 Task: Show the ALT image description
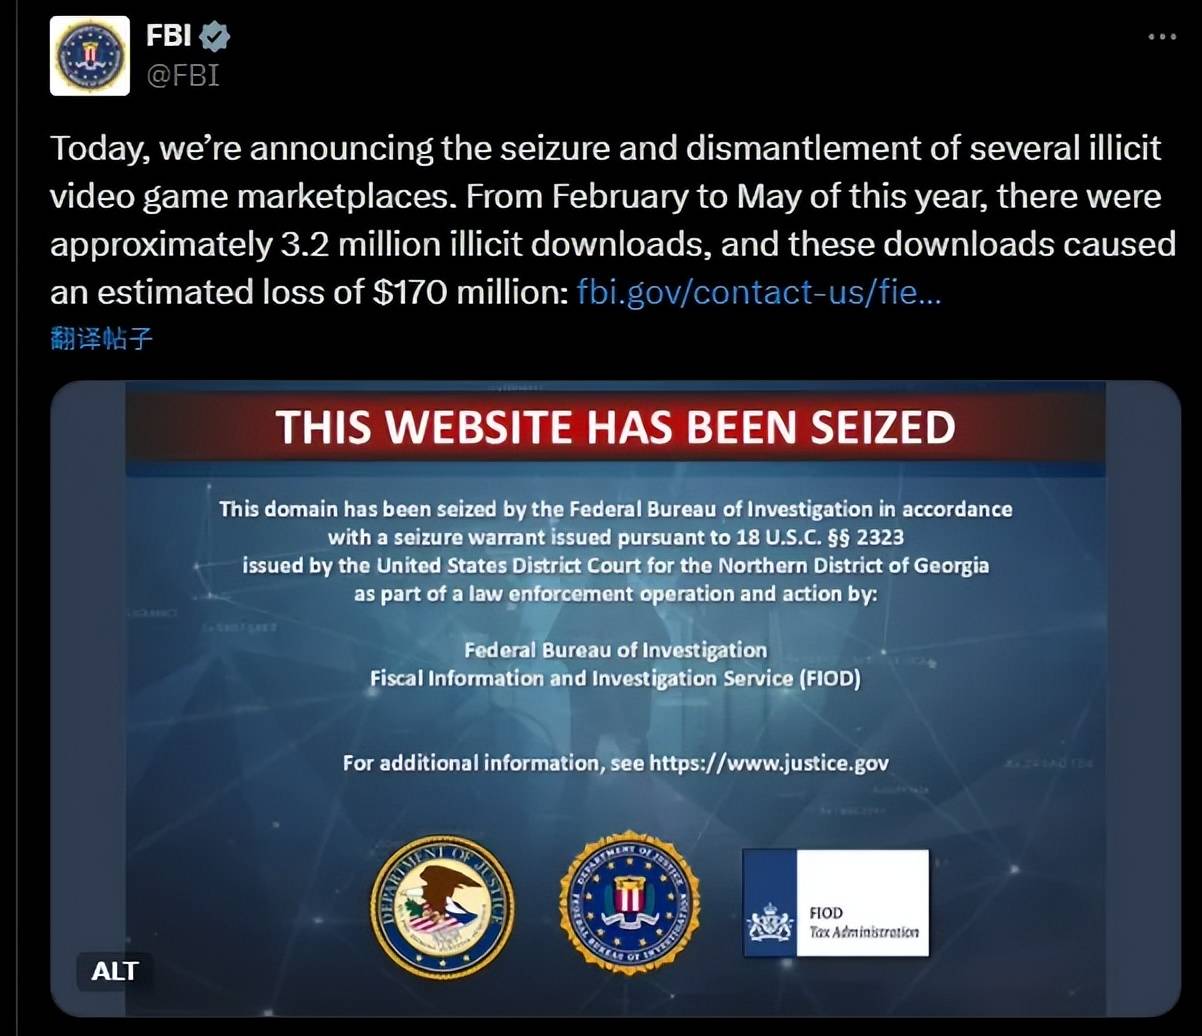[115, 971]
